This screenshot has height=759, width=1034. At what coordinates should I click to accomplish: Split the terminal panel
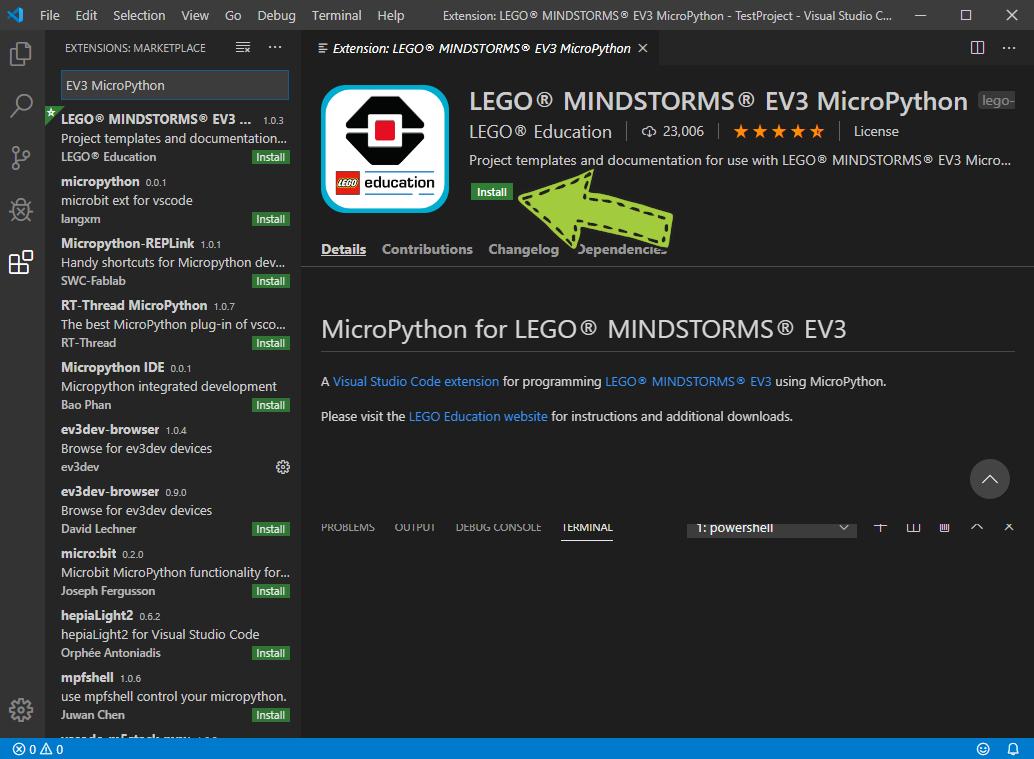913,527
